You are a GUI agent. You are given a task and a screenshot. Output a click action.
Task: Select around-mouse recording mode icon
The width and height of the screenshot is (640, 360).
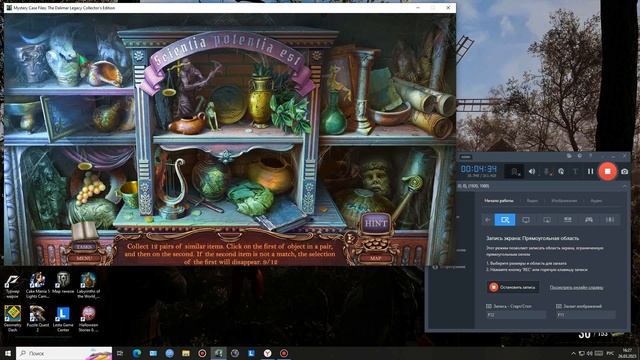coord(547,220)
